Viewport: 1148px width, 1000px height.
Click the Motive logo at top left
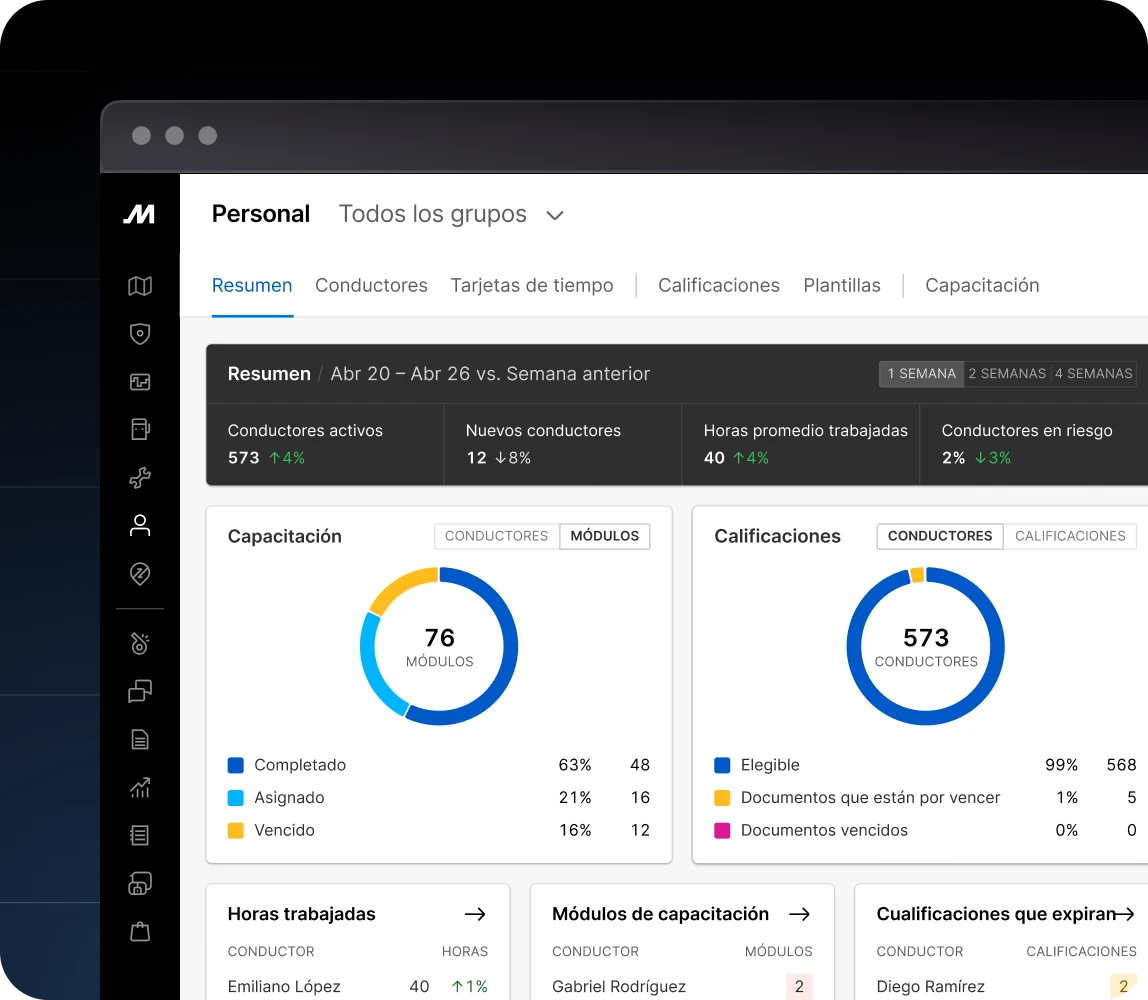click(140, 213)
